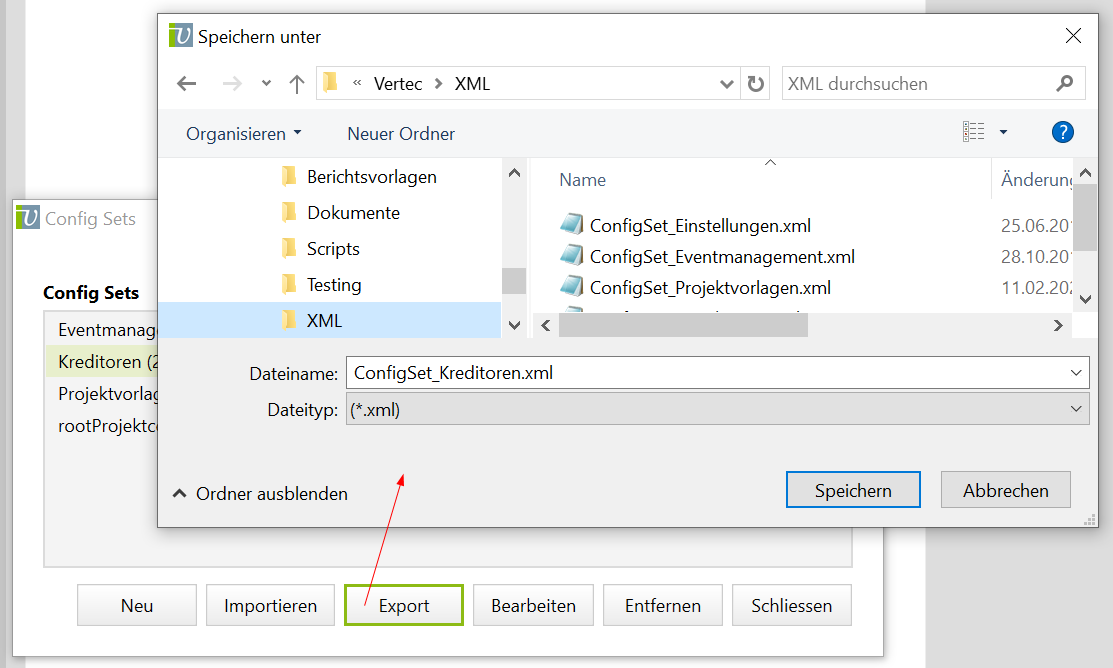Expand the Dateityp combo box
Image resolution: width=1113 pixels, height=668 pixels.
pos(1076,409)
